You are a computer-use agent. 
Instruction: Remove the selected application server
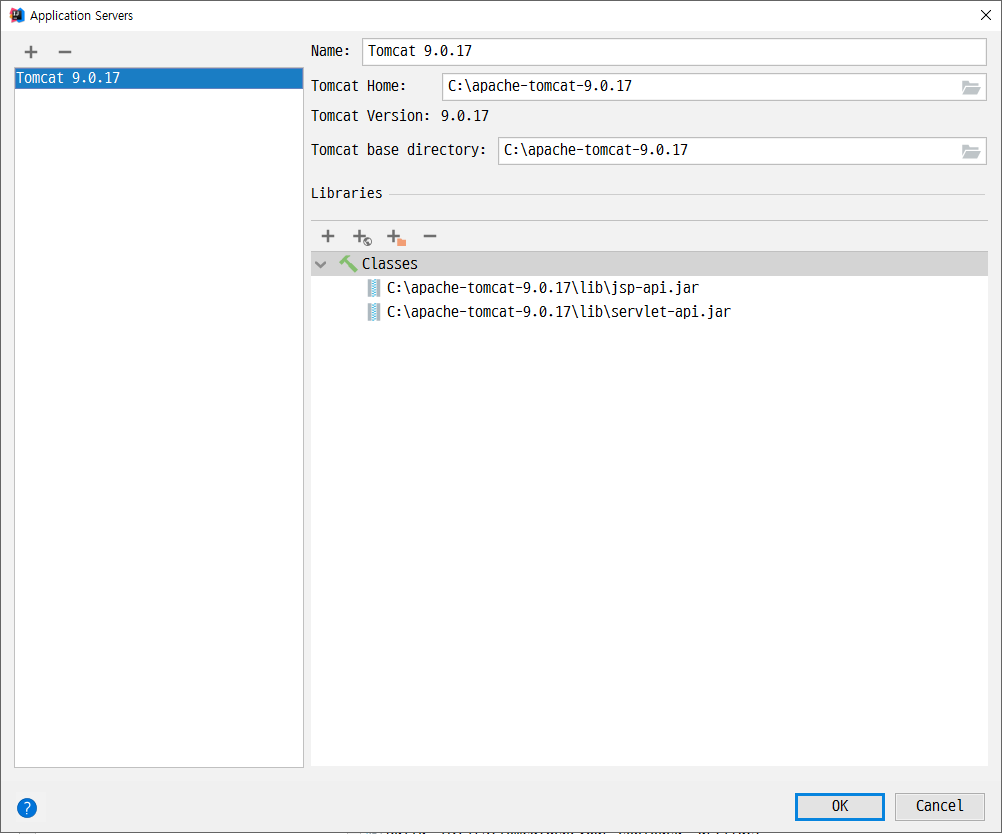click(x=65, y=52)
